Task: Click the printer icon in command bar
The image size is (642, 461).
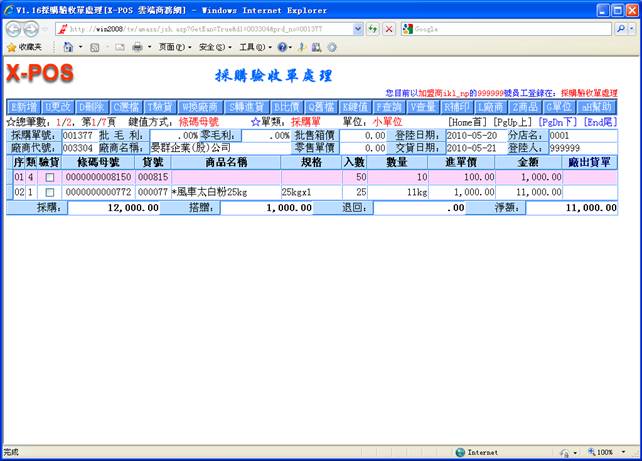Action: pos(136,47)
